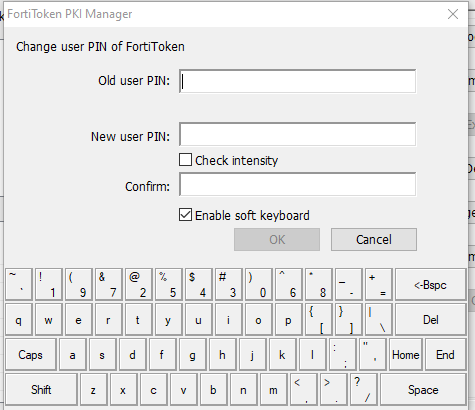Screen dimensions: 475x410
Task: Tap the f key on soft keyboard
Action: [x=163, y=354]
